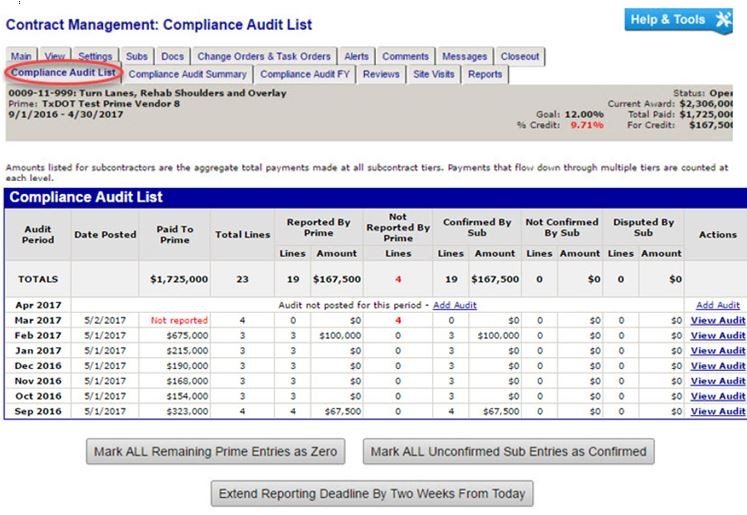
Task: Open the Site Visits tab
Action: point(433,74)
